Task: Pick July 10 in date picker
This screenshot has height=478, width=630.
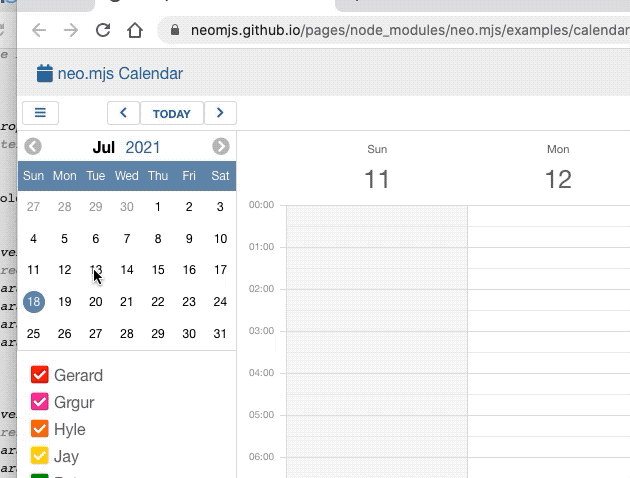Action: point(220,239)
